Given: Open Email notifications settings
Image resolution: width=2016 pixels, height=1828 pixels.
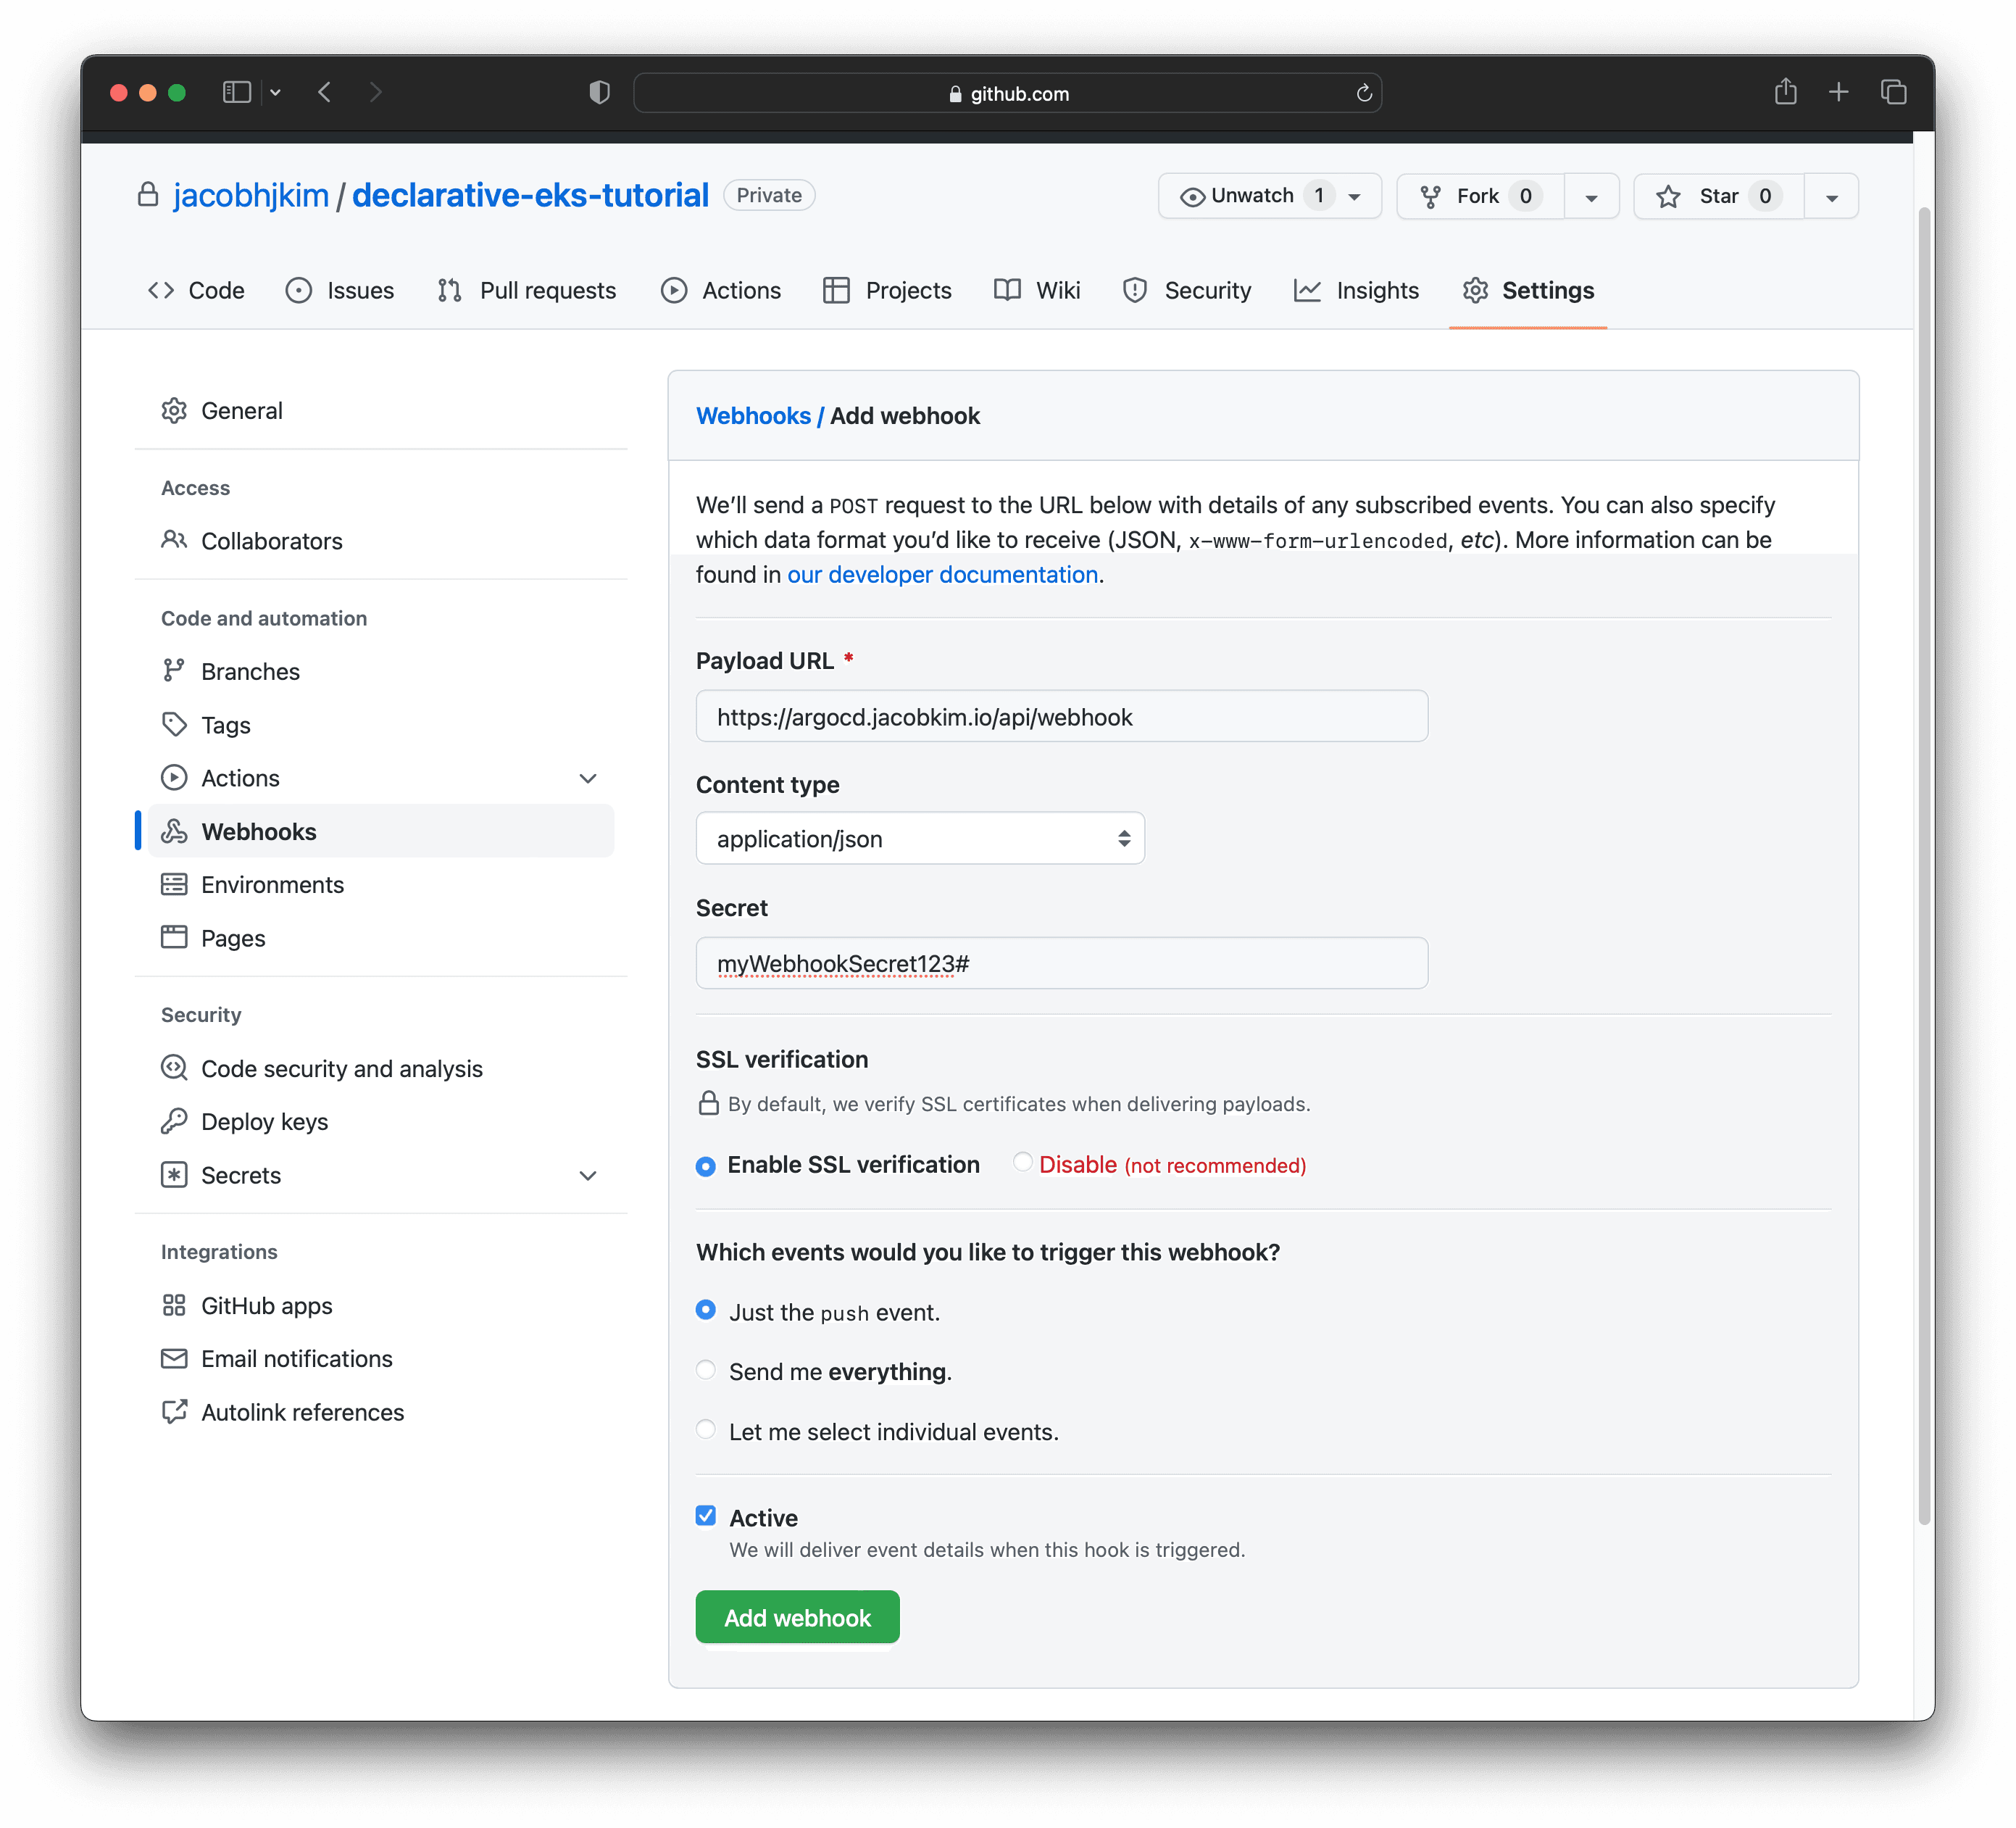Looking at the screenshot, I should pos(296,1358).
